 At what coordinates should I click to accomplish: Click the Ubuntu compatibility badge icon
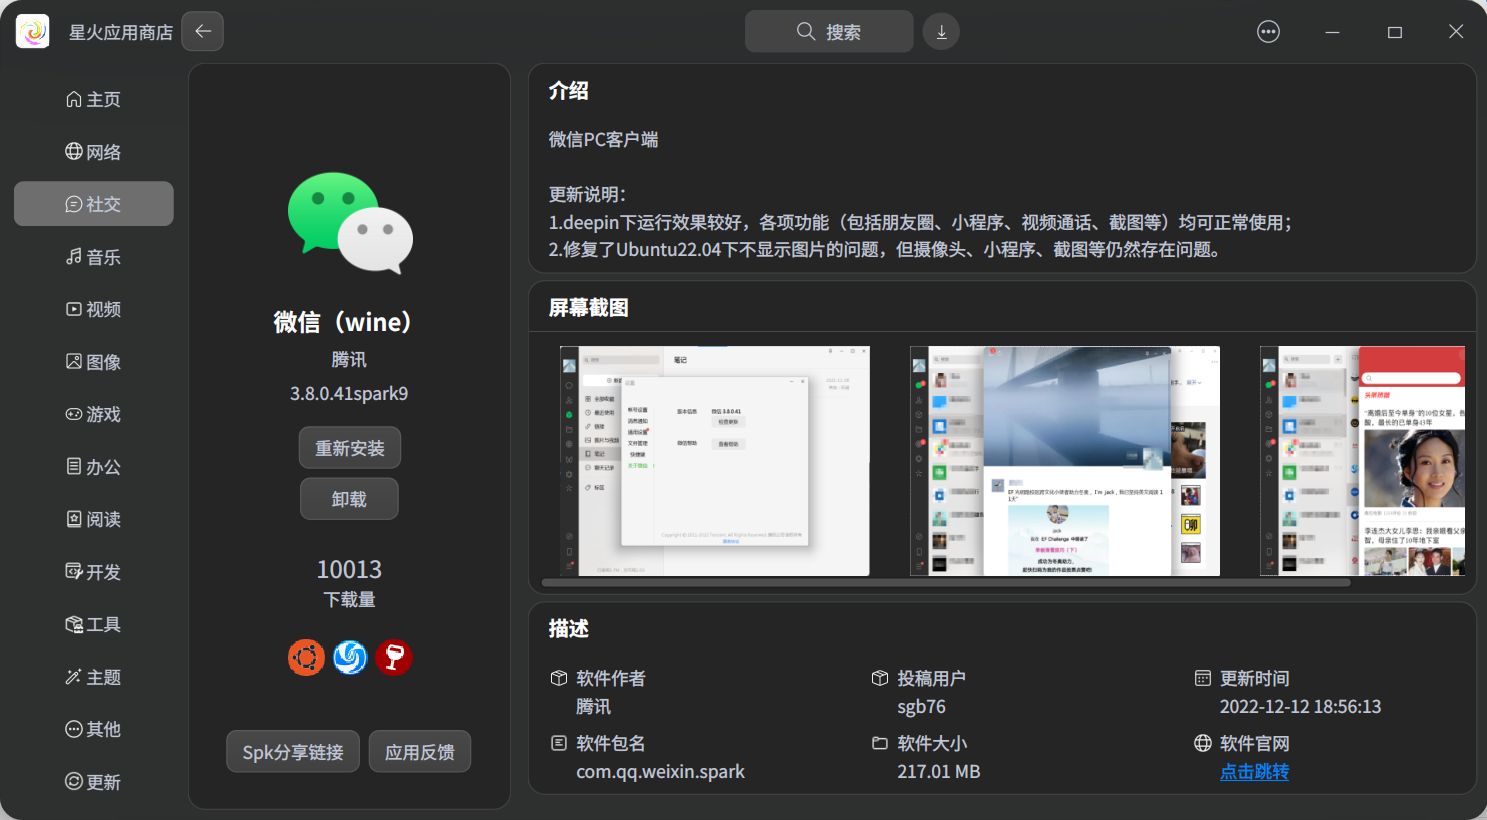pyautogui.click(x=306, y=657)
